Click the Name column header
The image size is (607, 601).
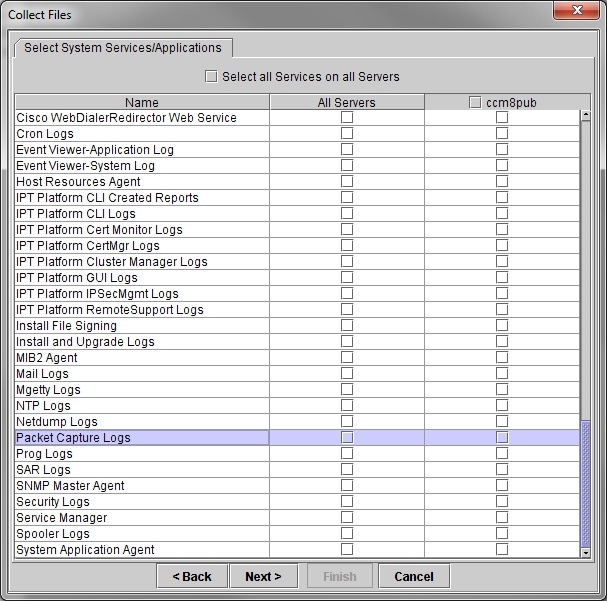pyautogui.click(x=142, y=102)
